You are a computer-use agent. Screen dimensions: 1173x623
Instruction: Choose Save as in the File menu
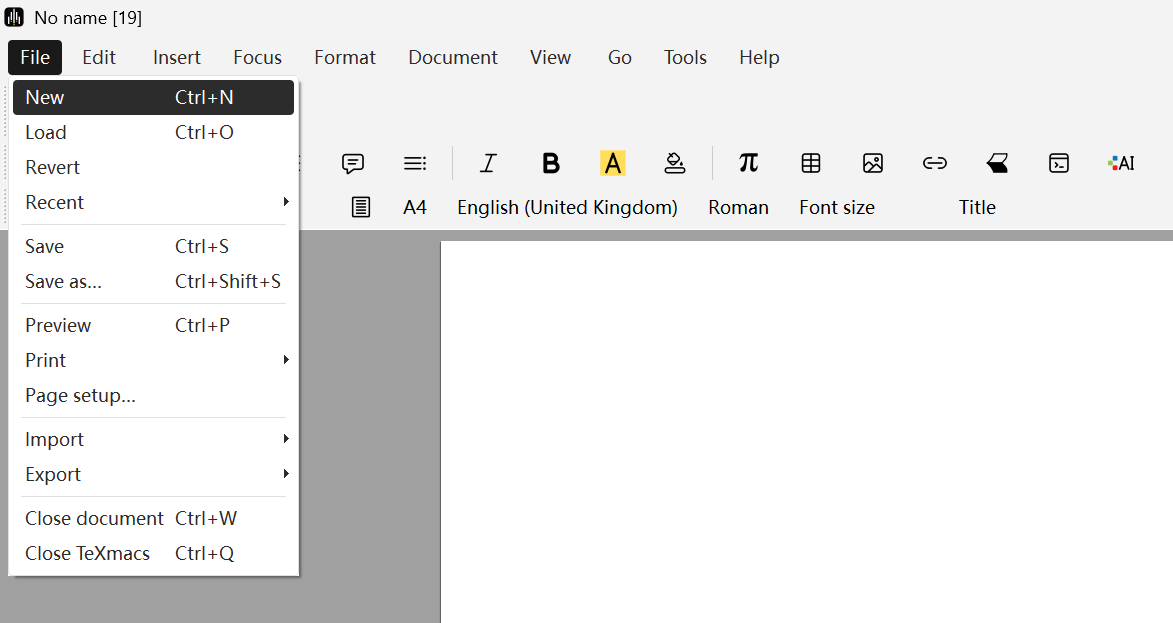(63, 281)
